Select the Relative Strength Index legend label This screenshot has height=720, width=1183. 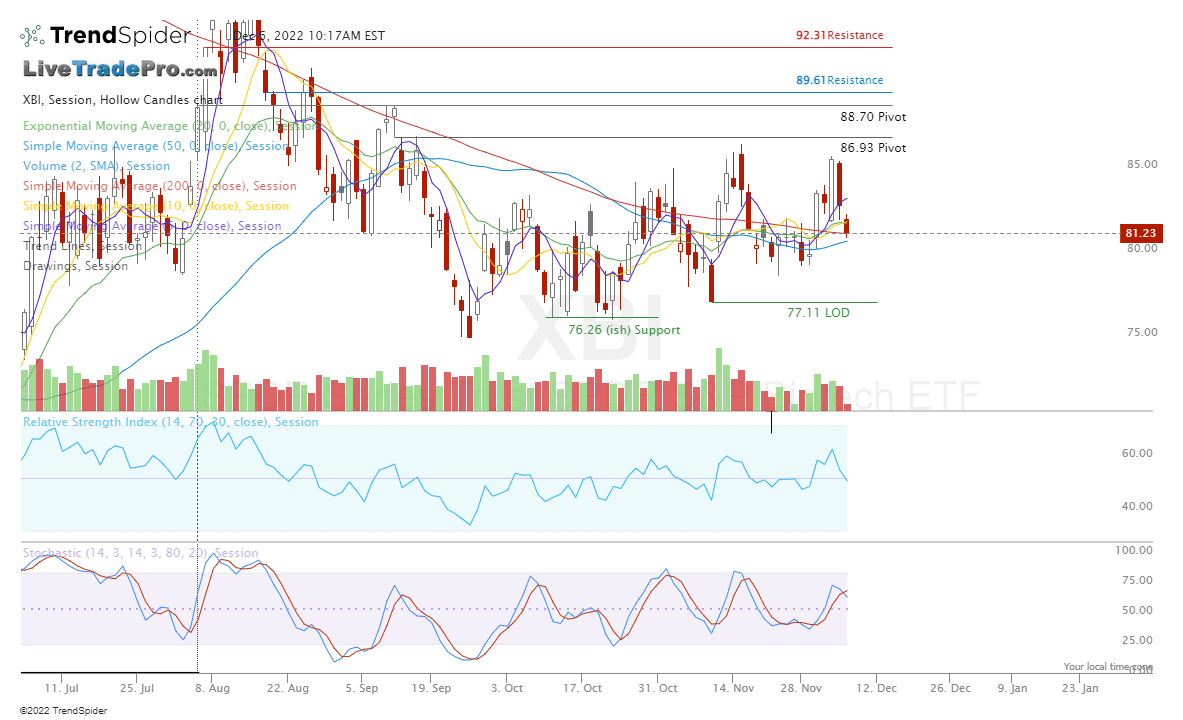[170, 422]
